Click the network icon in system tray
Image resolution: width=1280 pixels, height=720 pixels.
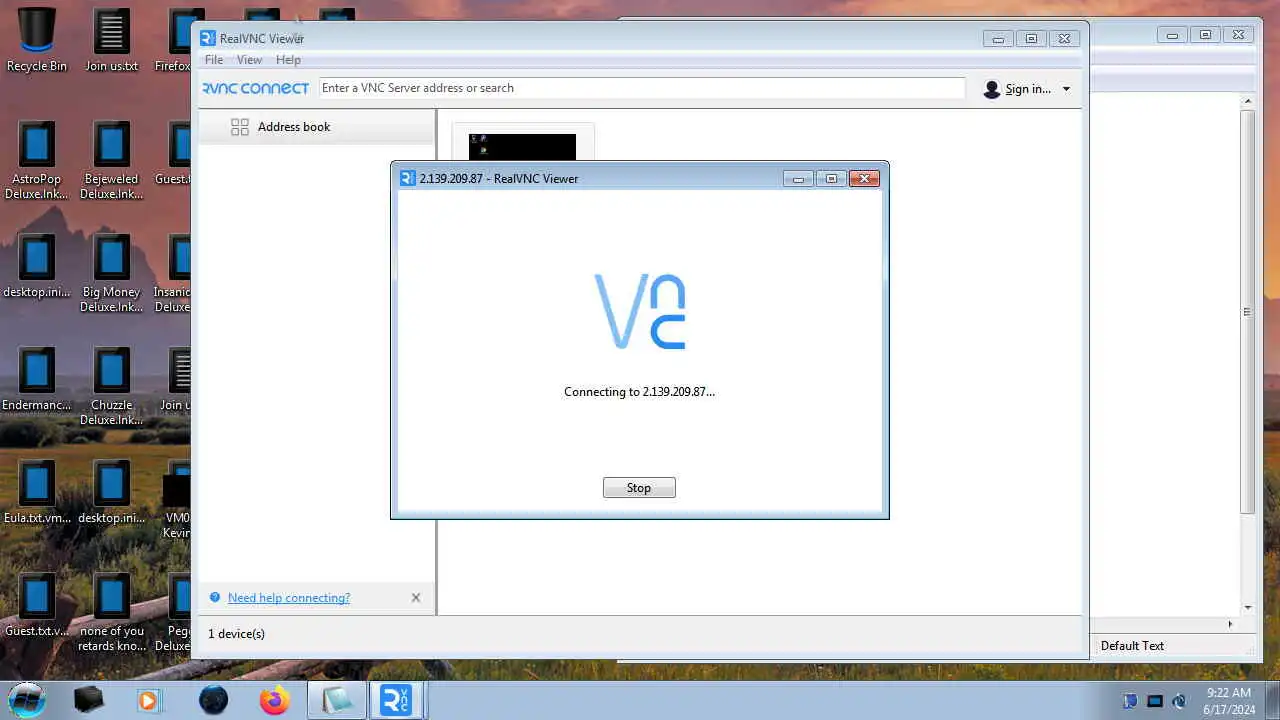1155,701
